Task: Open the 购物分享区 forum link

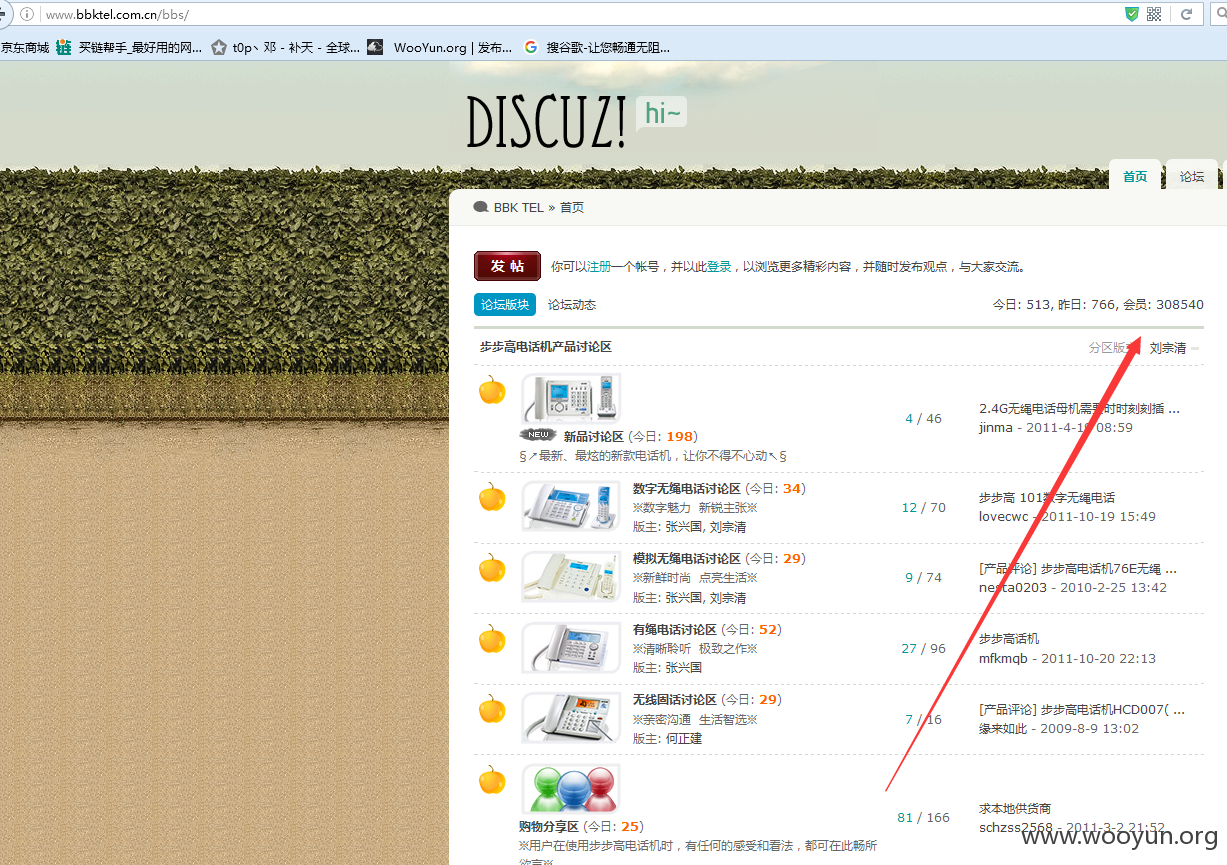Action: coord(549,827)
